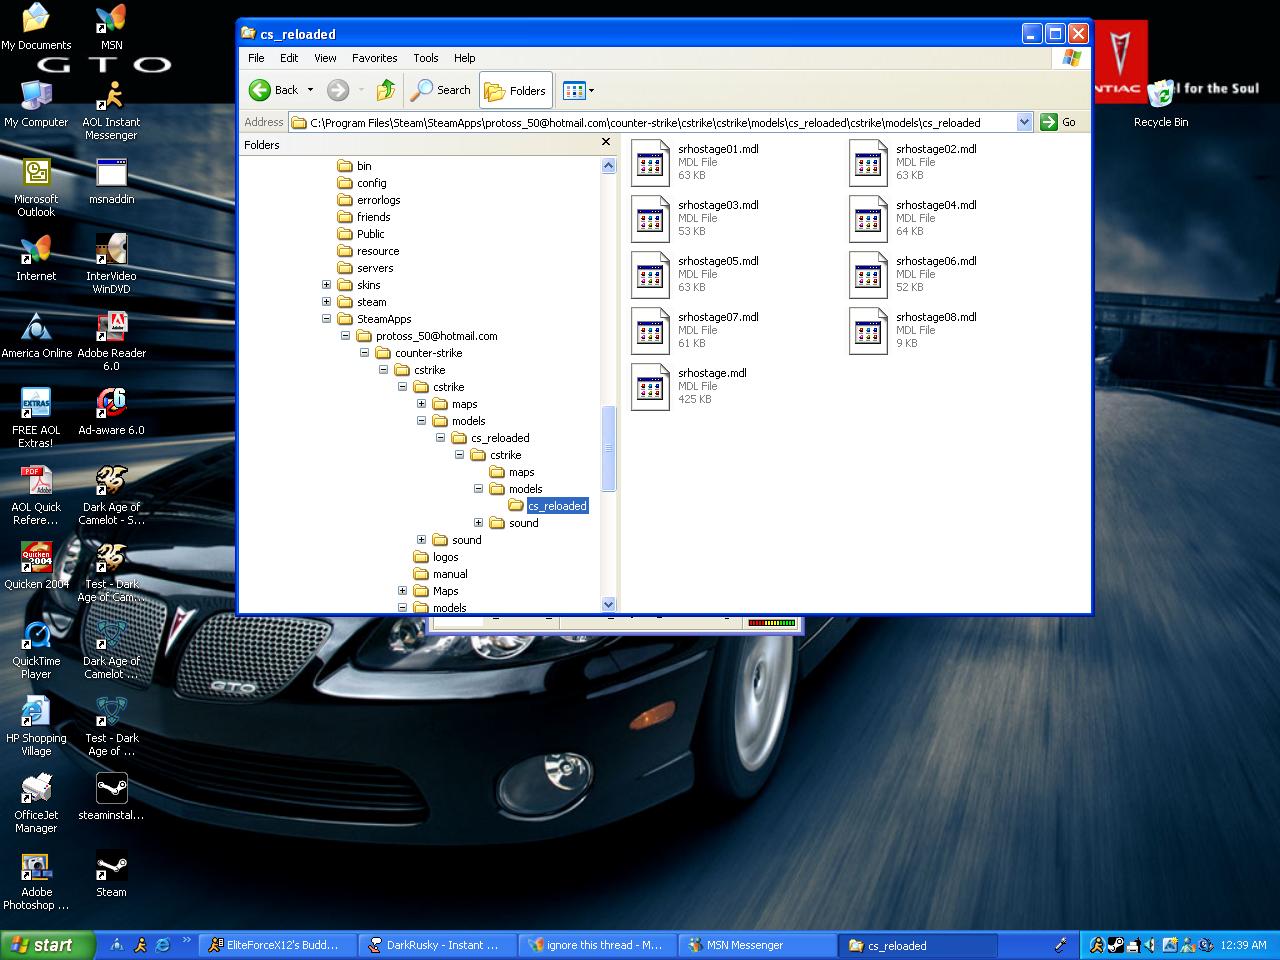This screenshot has height=960, width=1280.
Task: Open the View menu
Action: point(325,58)
